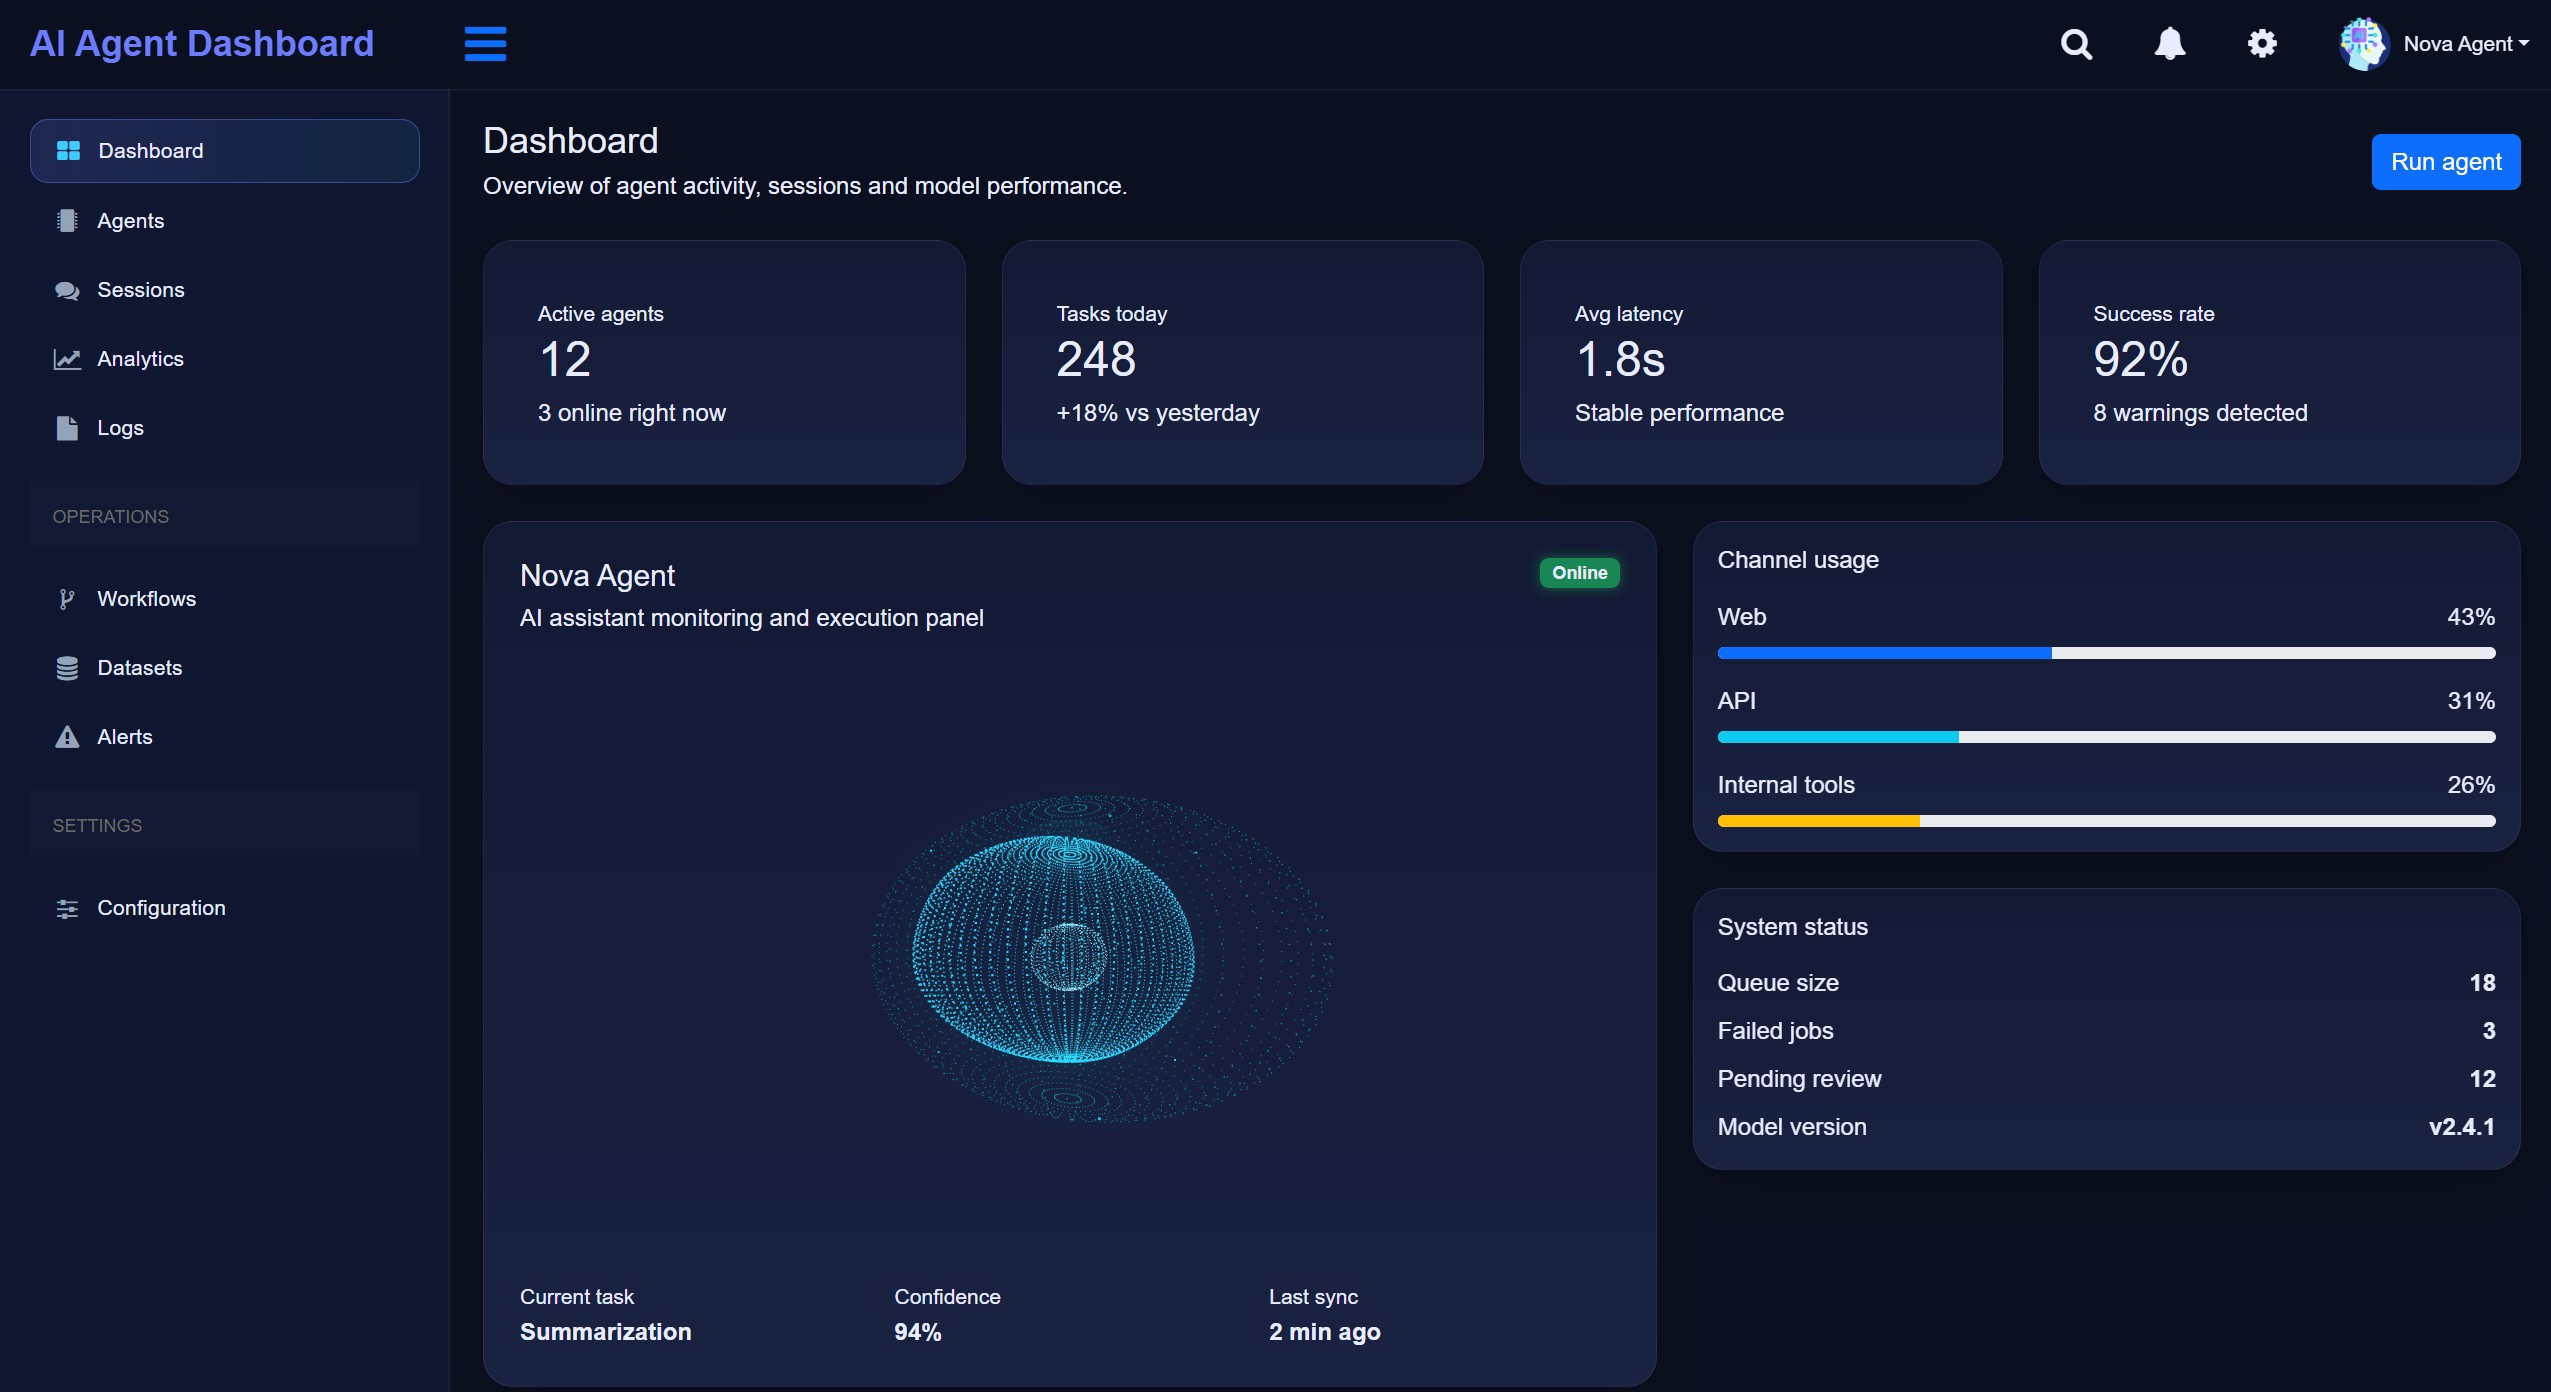
Task: Click the Success rate stat card
Action: tap(2278, 362)
